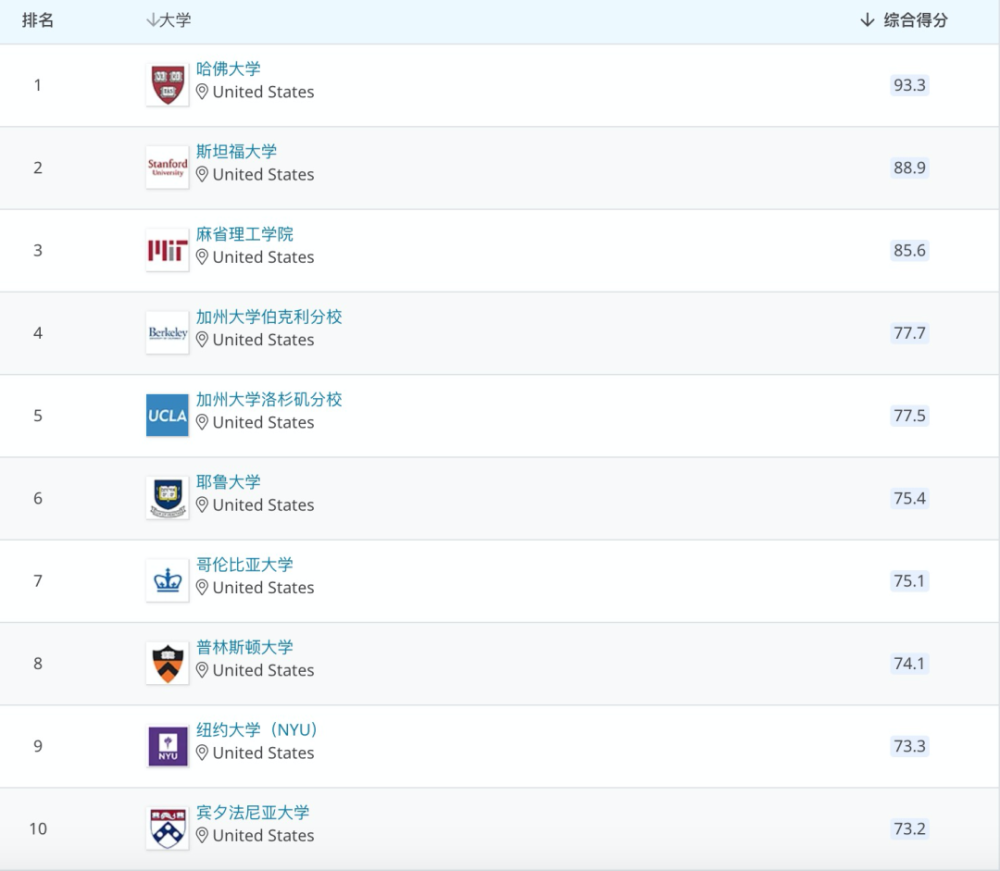Click rank number 5
The height and width of the screenshot is (871, 1000).
38,416
